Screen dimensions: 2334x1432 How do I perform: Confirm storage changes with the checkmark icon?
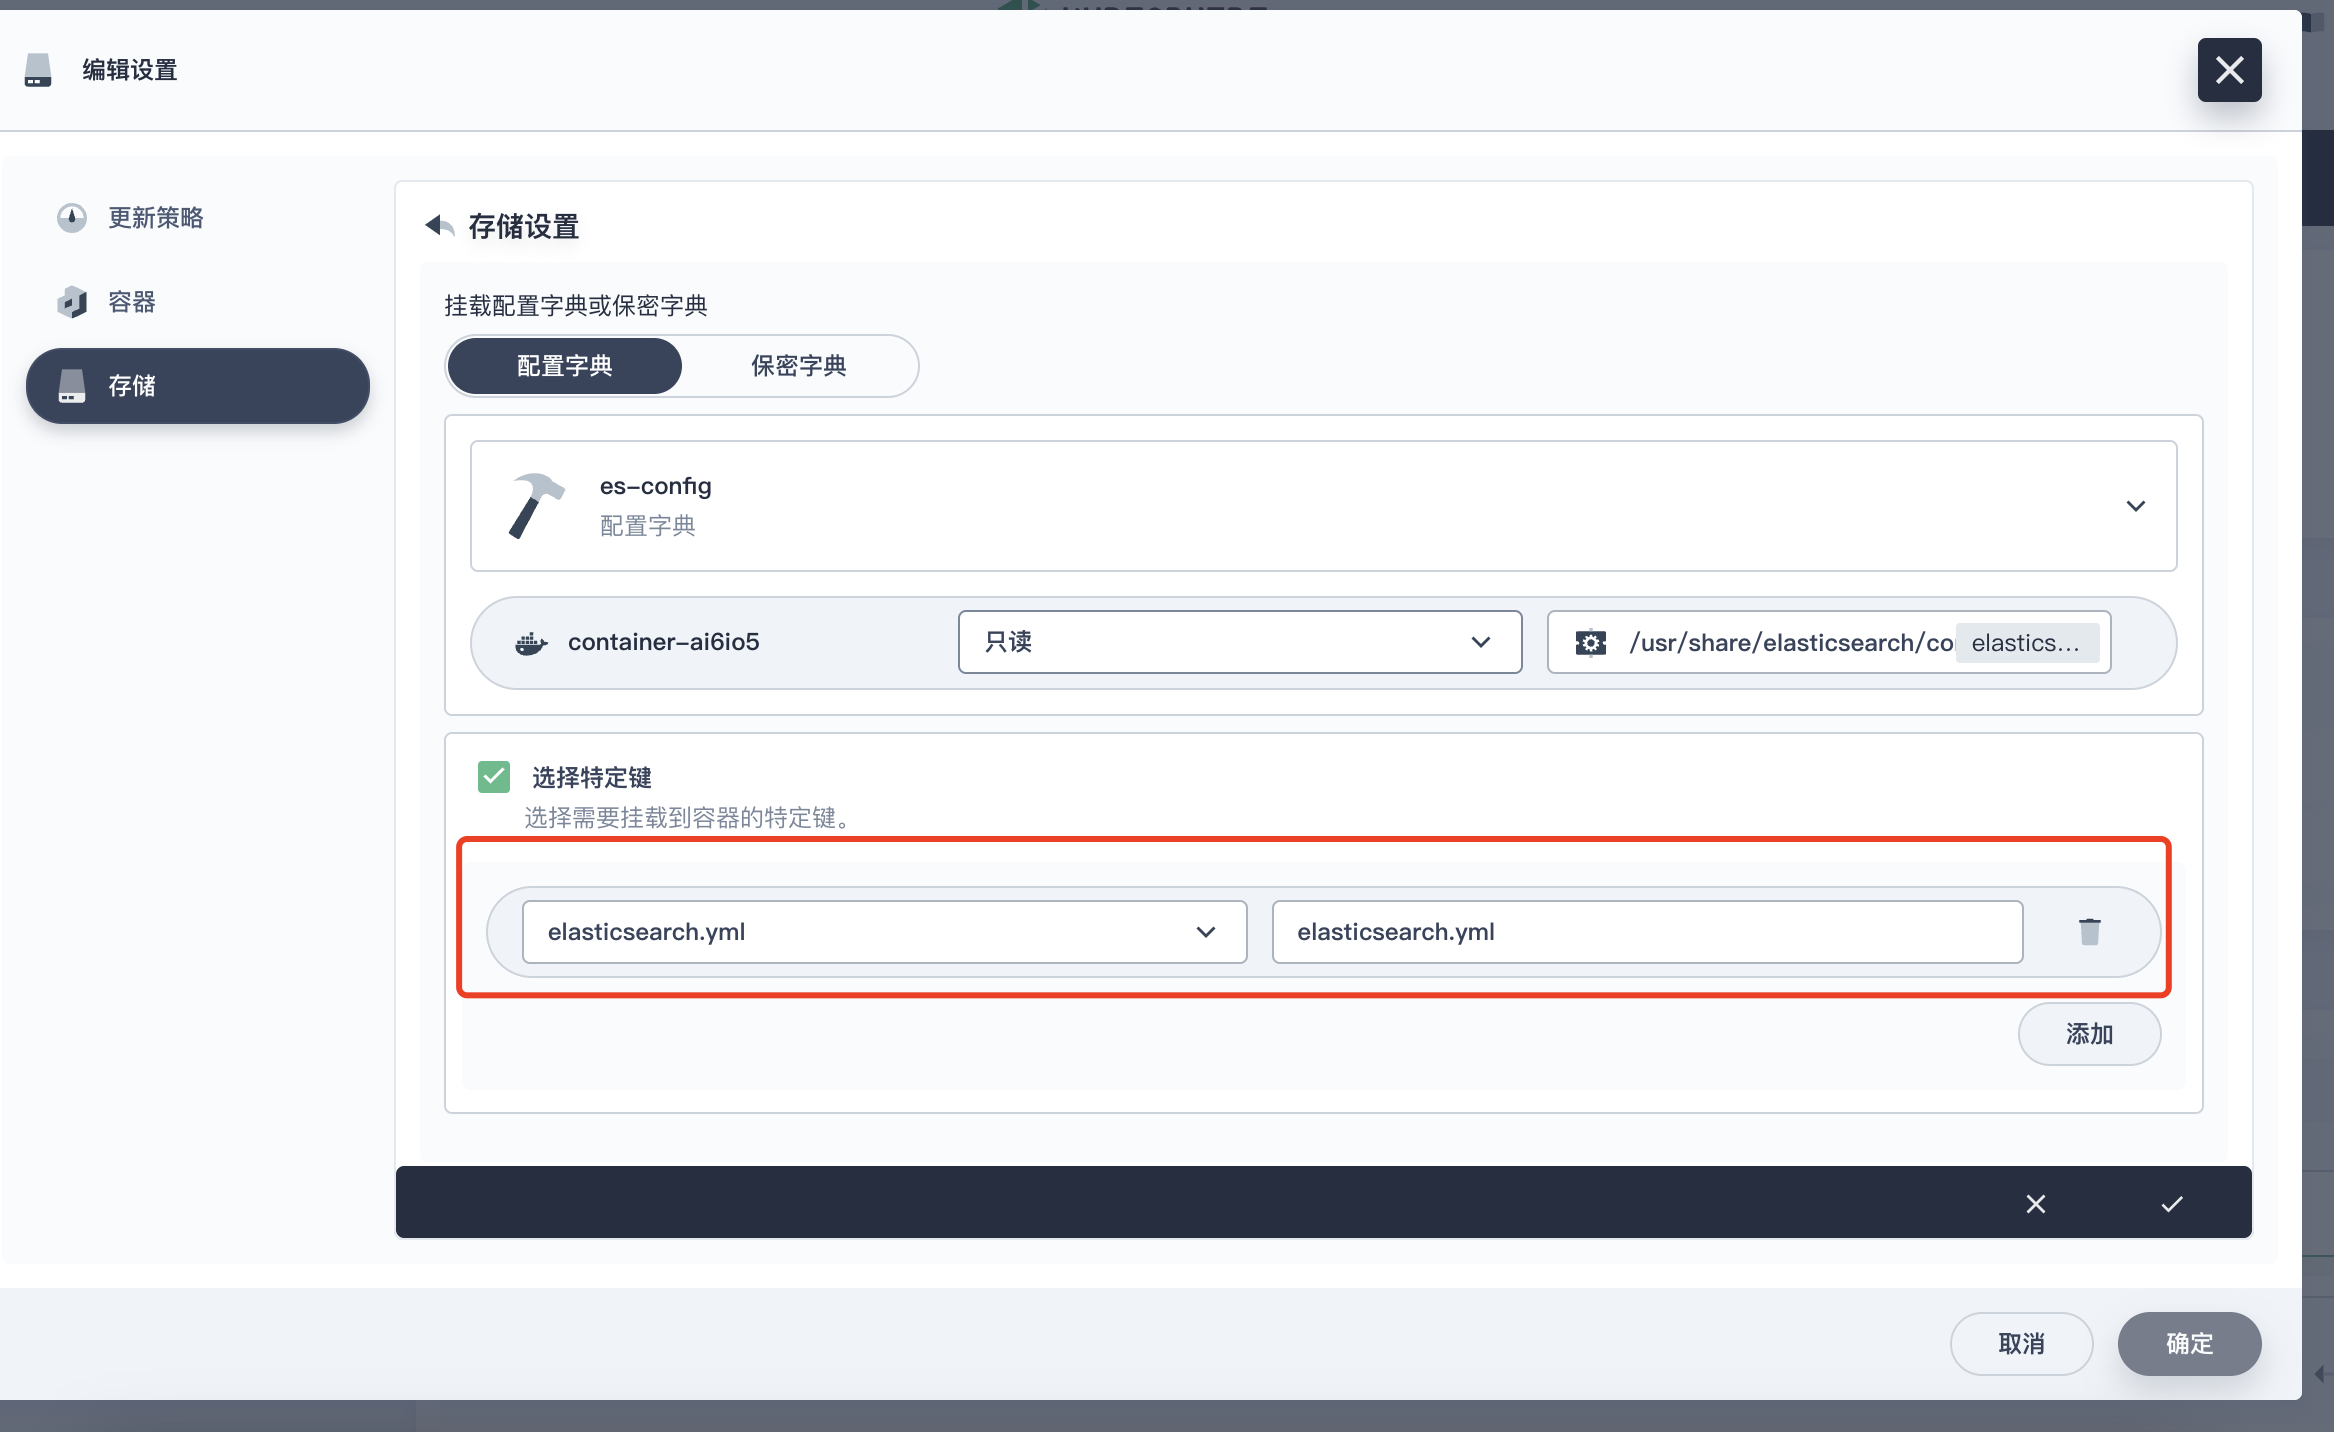(x=2172, y=1204)
